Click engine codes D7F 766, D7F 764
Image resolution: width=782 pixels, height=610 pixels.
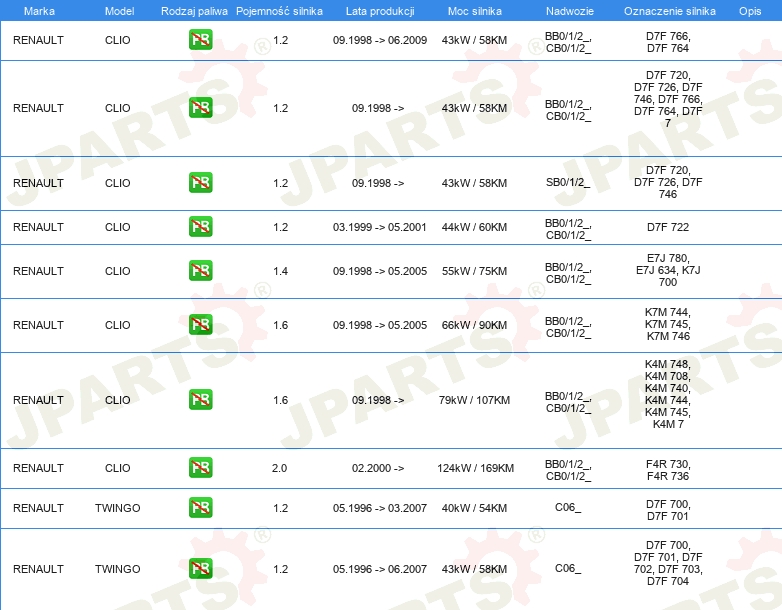tap(668, 42)
